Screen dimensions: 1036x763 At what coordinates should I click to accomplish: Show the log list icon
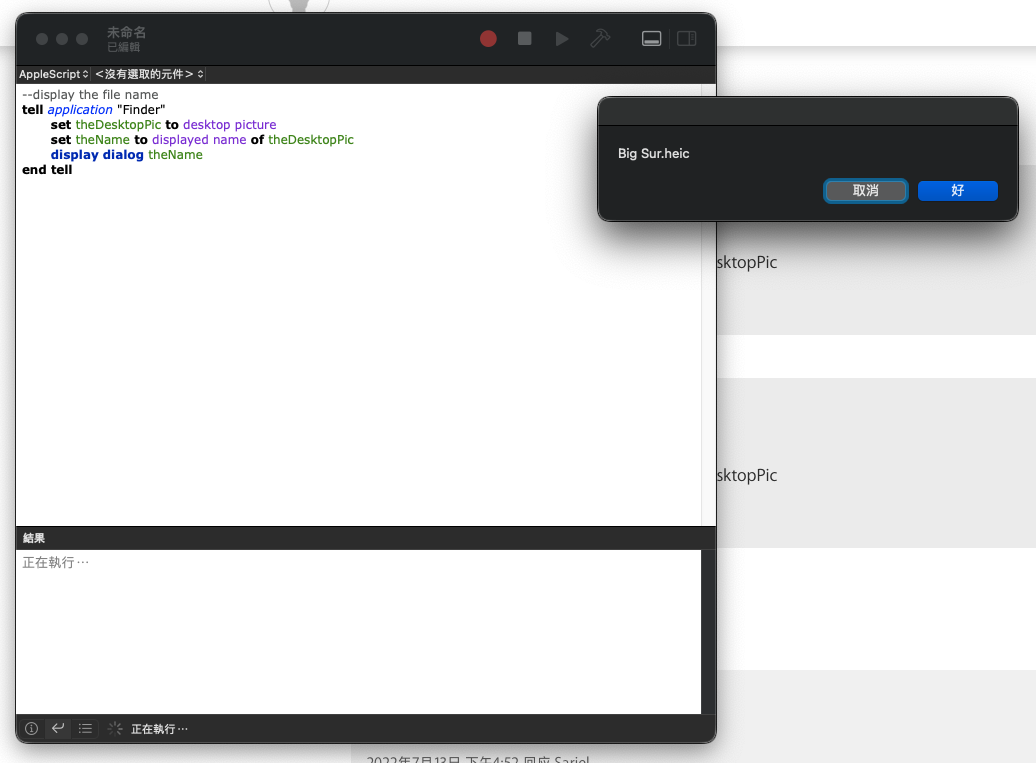coord(85,729)
